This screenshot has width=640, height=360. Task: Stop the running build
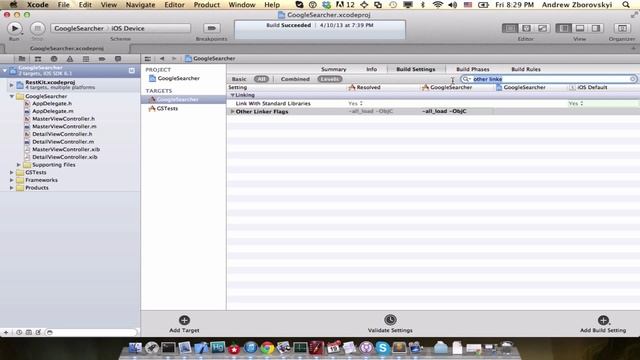point(38,28)
